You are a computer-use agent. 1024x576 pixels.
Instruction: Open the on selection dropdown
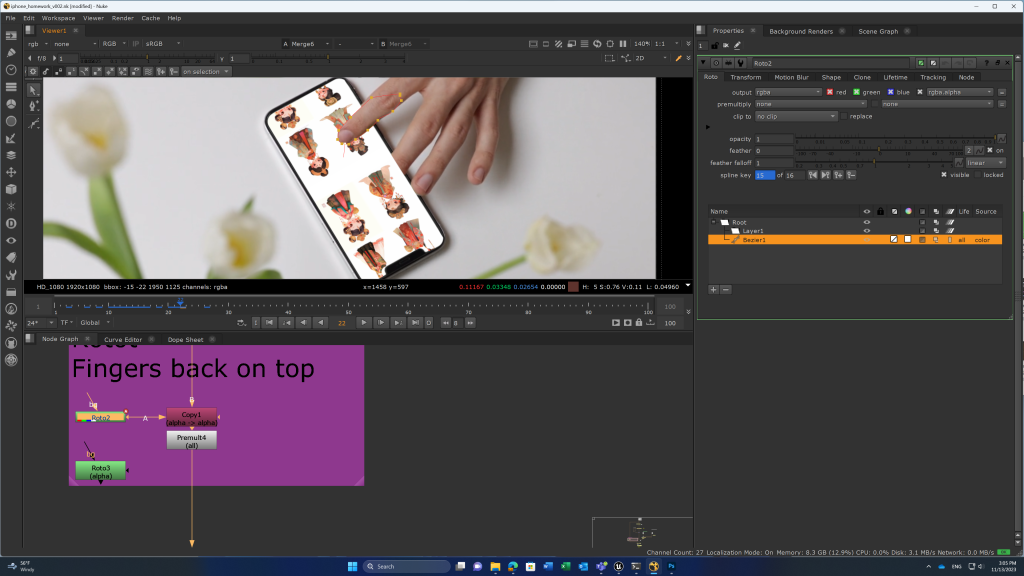(x=206, y=72)
